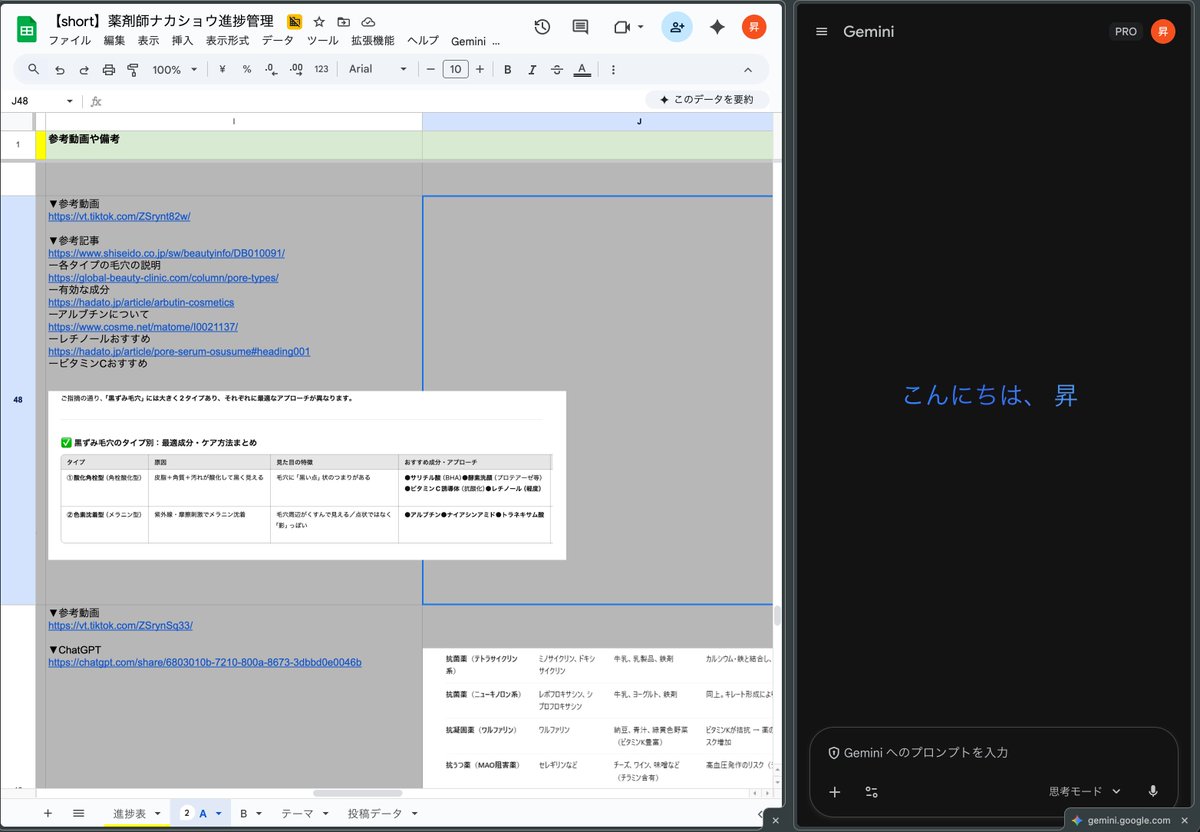Open the hadato.jp arbutin-cosmetics link
Screen dimensions: 1200x832
[141, 302]
